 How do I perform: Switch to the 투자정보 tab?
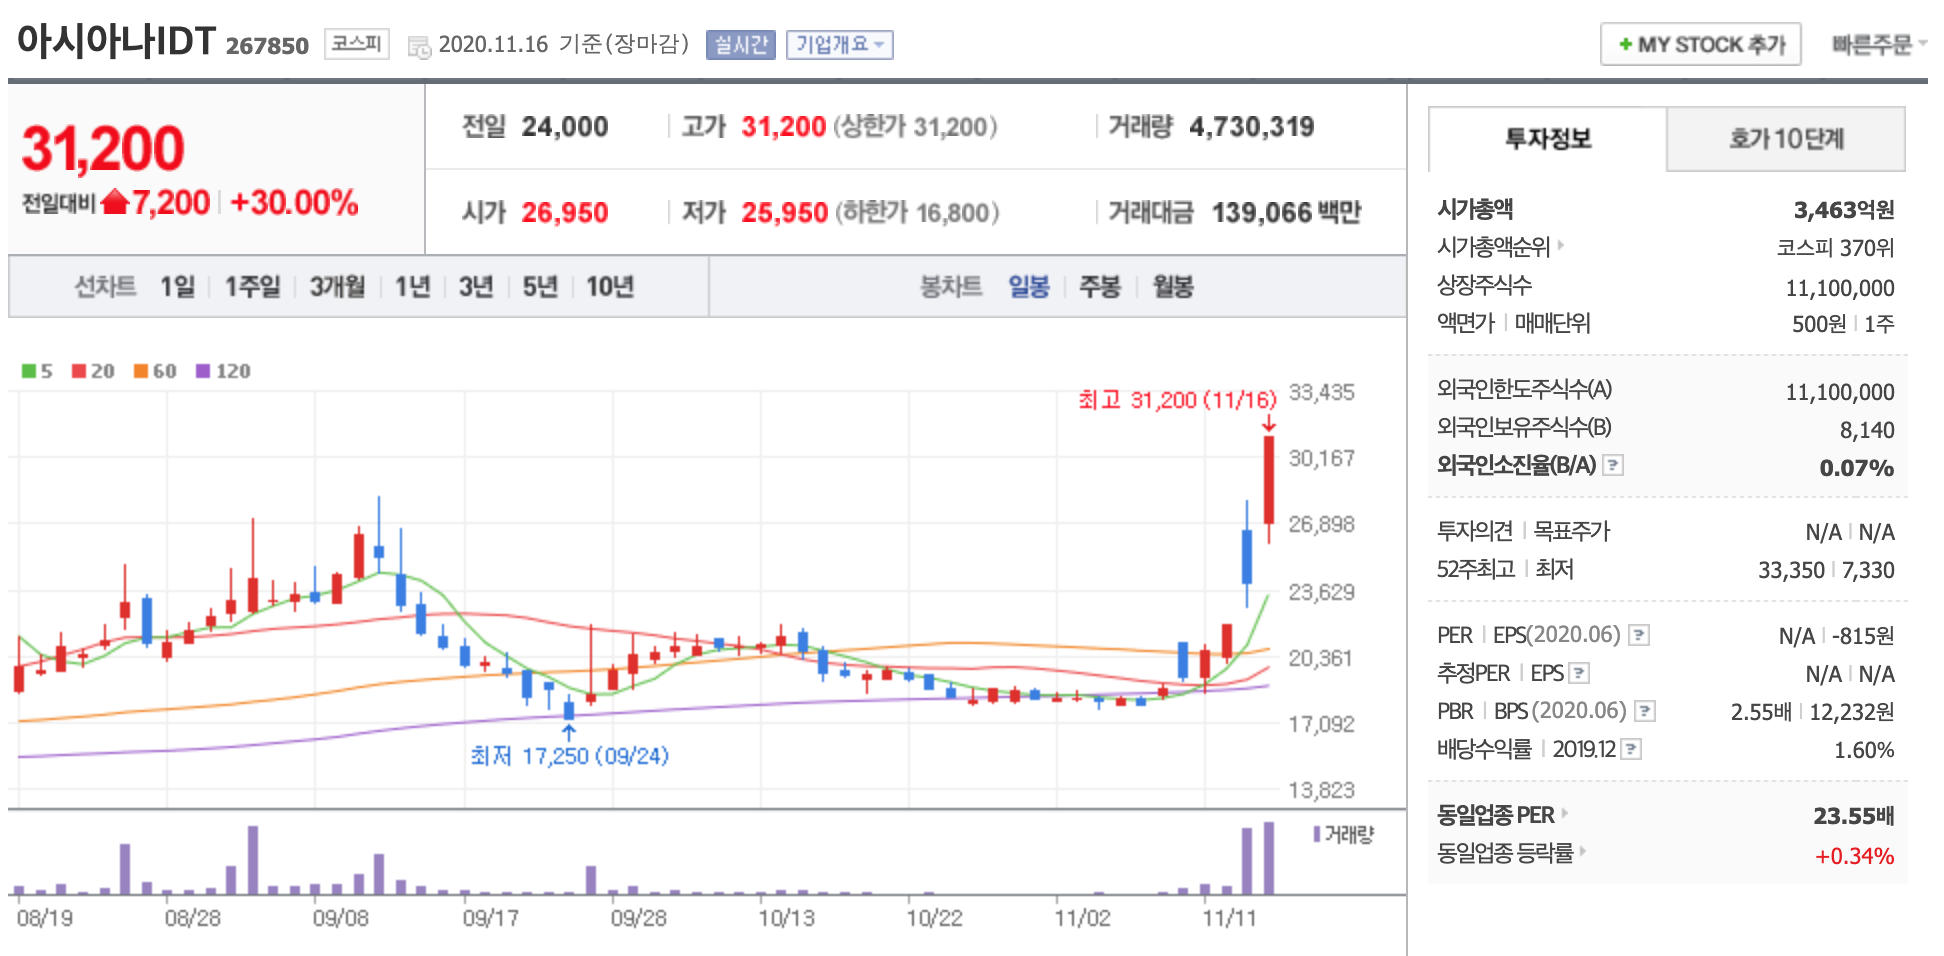click(1547, 139)
